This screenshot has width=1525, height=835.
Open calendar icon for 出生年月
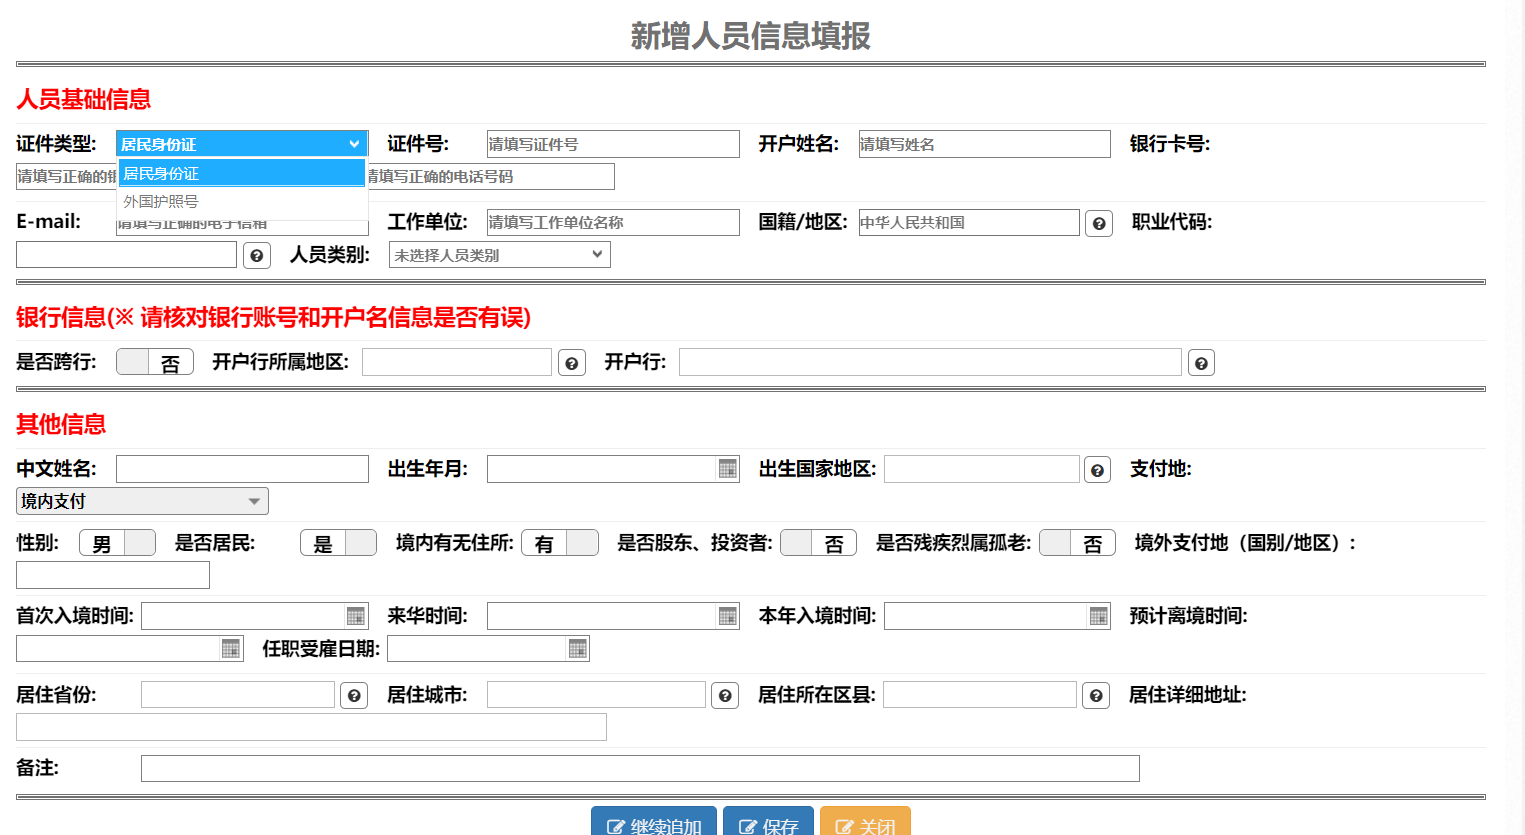pyautogui.click(x=727, y=469)
